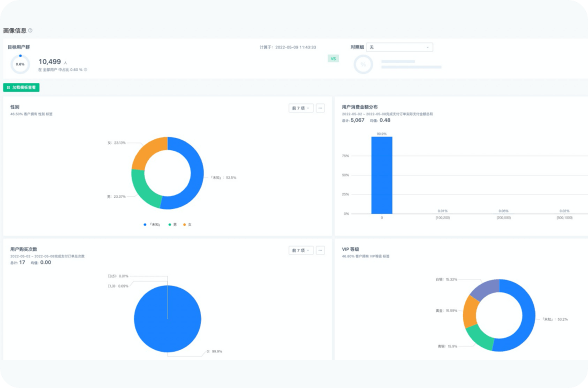Click the purple segment of the VIP level donut
588x388 pixels.
(484, 289)
